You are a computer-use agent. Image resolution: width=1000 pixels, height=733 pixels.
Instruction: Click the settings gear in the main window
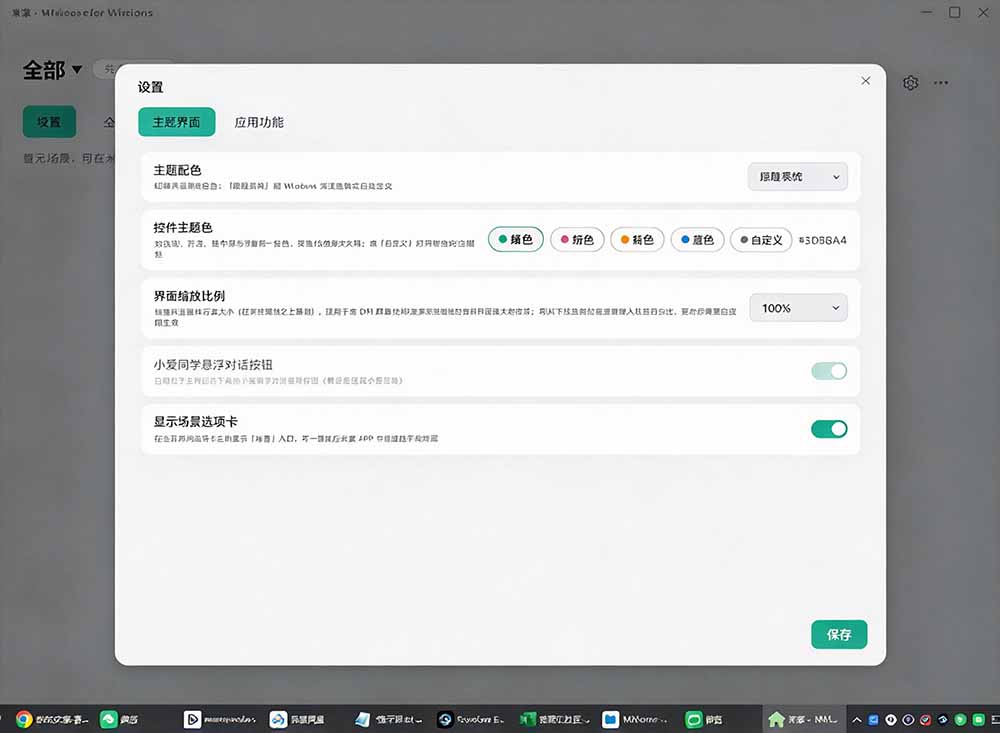coord(910,83)
